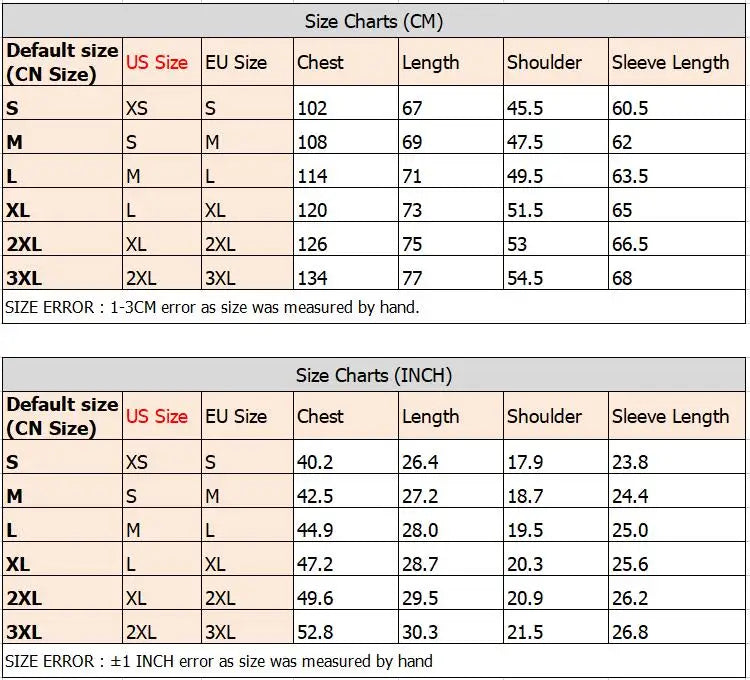Click the "Size Charts (INCH)" title
The image size is (750, 680).
click(x=373, y=375)
